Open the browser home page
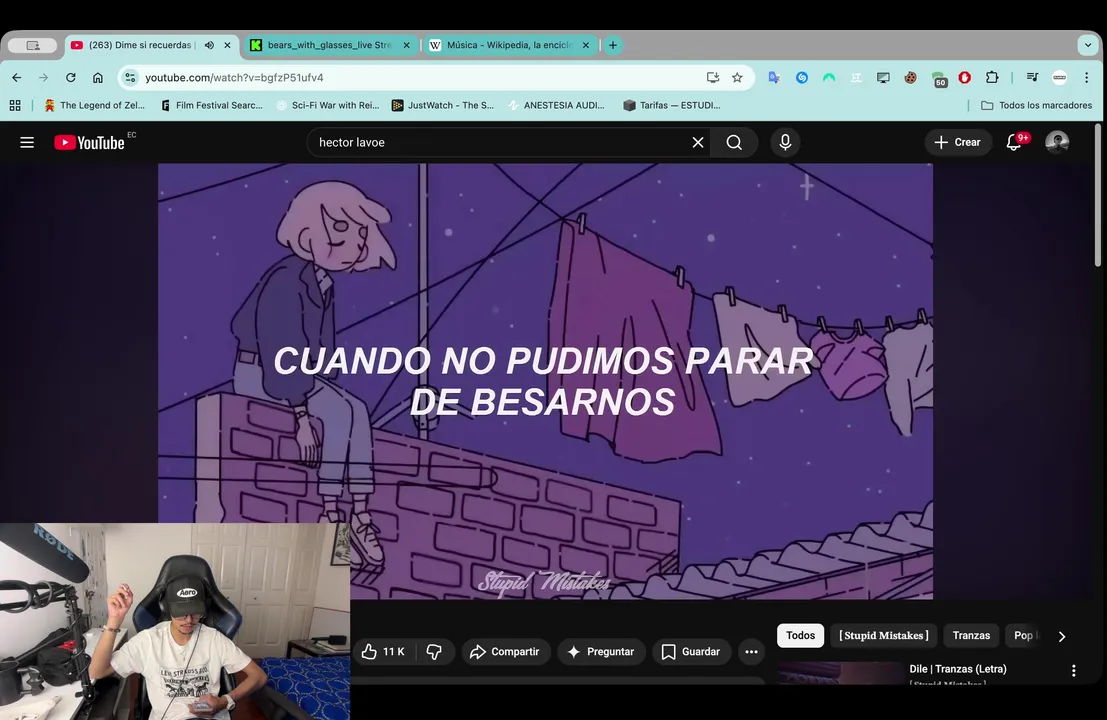This screenshot has height=720, width=1107. [97, 78]
